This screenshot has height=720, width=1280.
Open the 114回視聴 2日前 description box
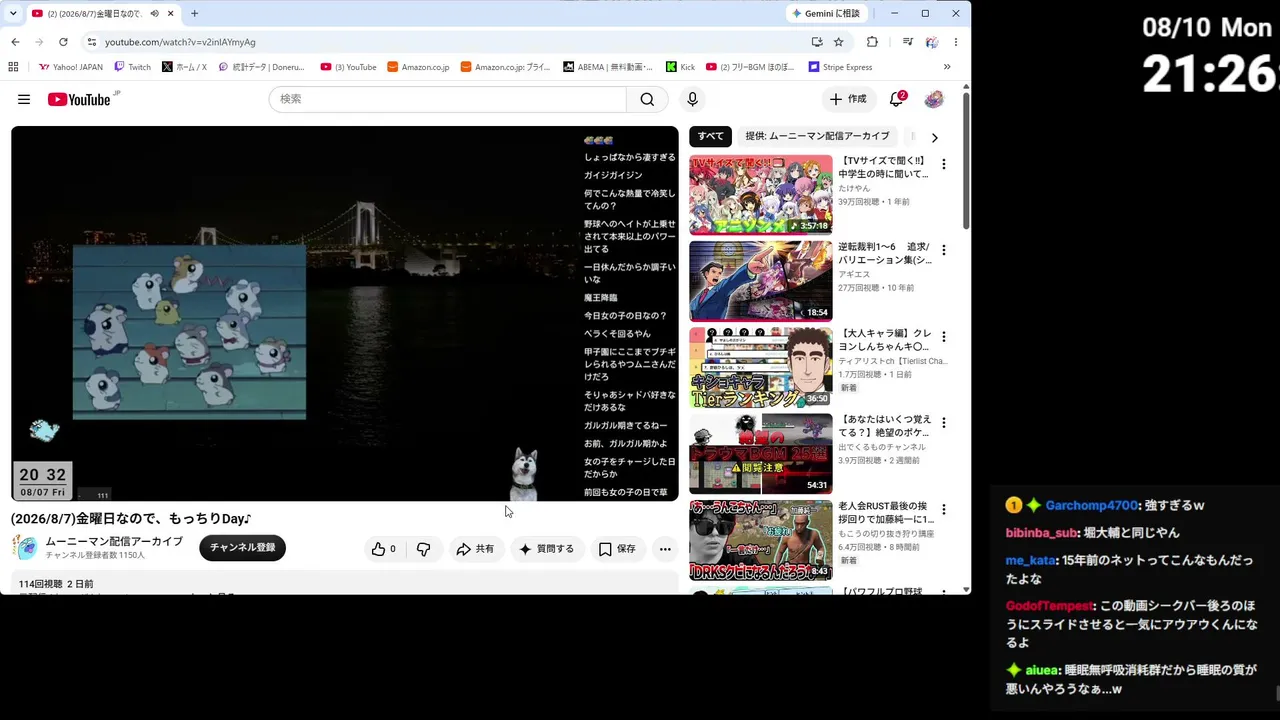click(x=345, y=584)
